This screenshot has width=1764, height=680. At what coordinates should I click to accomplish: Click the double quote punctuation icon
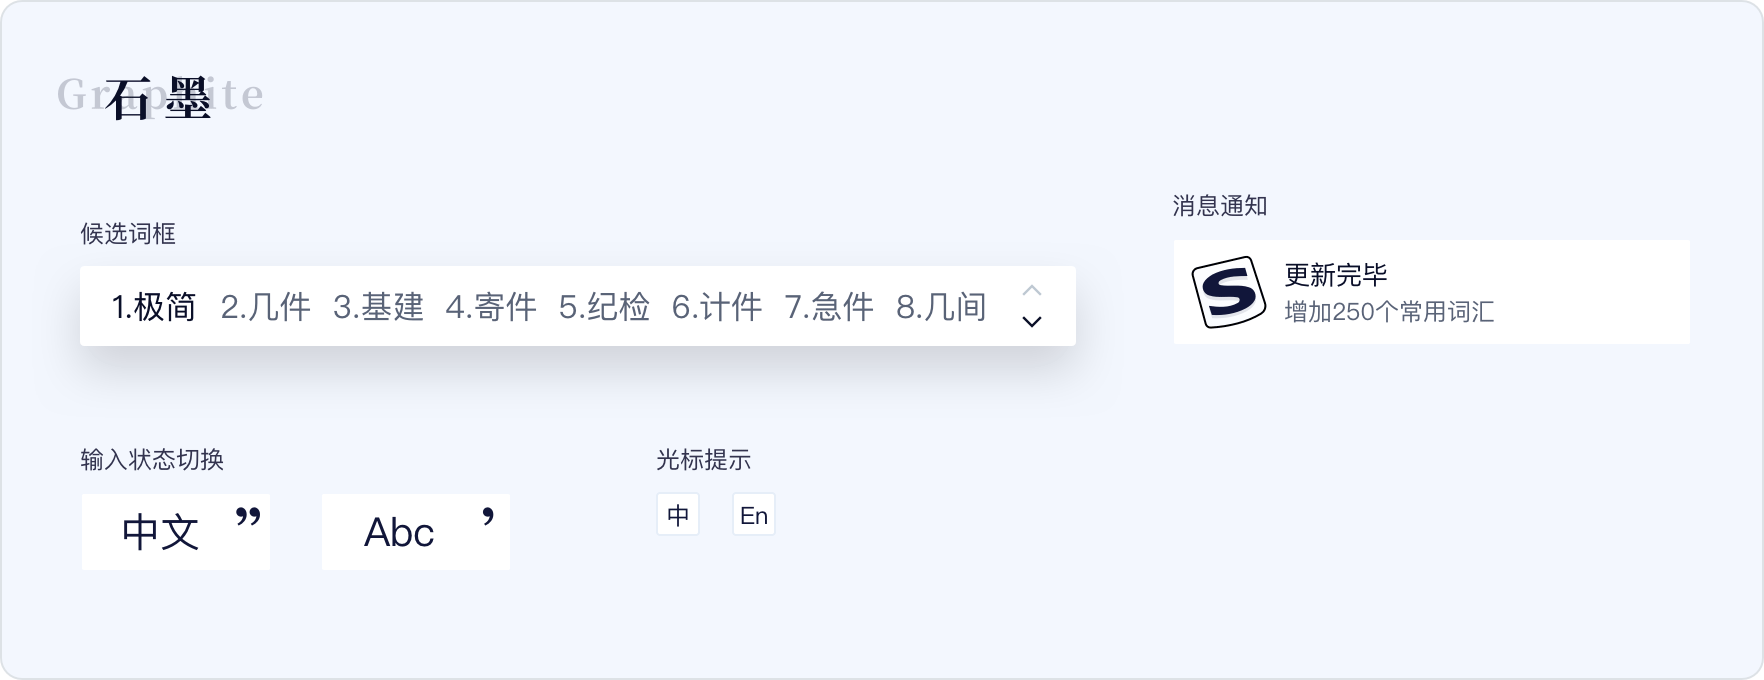248,517
